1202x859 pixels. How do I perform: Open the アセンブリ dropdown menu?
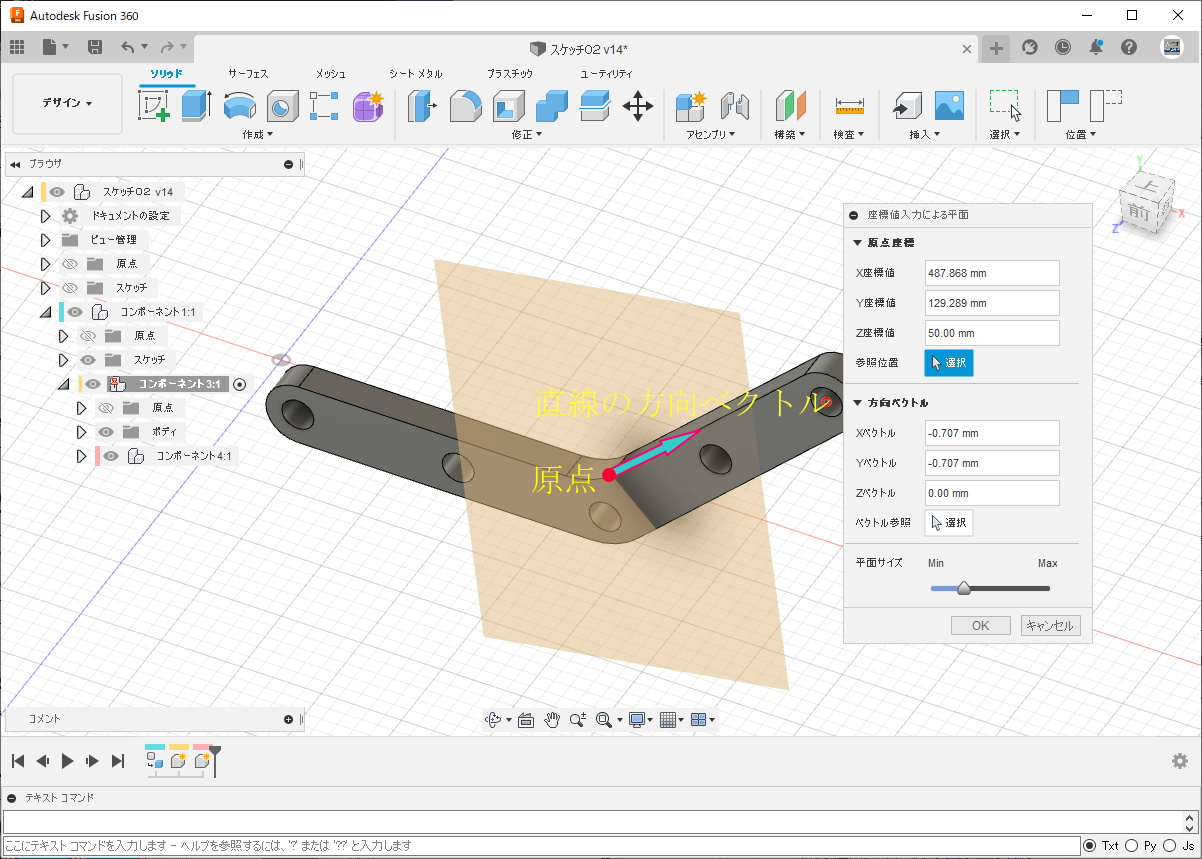tap(710, 134)
